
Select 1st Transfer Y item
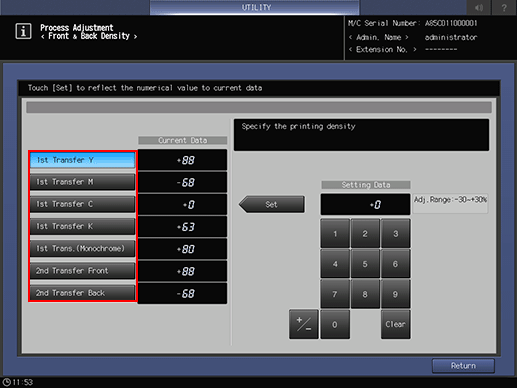82,160
